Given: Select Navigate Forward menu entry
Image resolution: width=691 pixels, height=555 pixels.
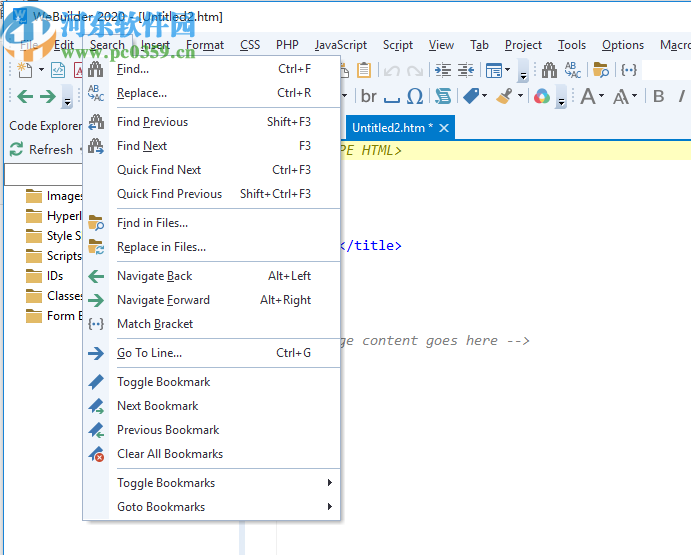Looking at the screenshot, I should click(212, 300).
